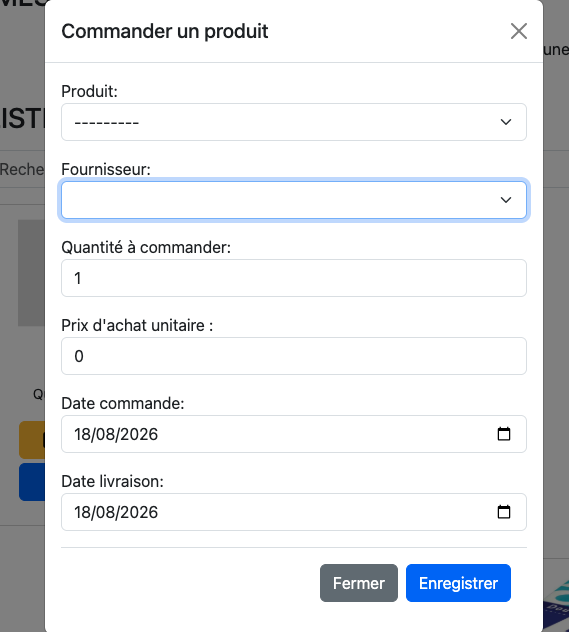
Task: Click the Fermer button
Action: pyautogui.click(x=359, y=583)
